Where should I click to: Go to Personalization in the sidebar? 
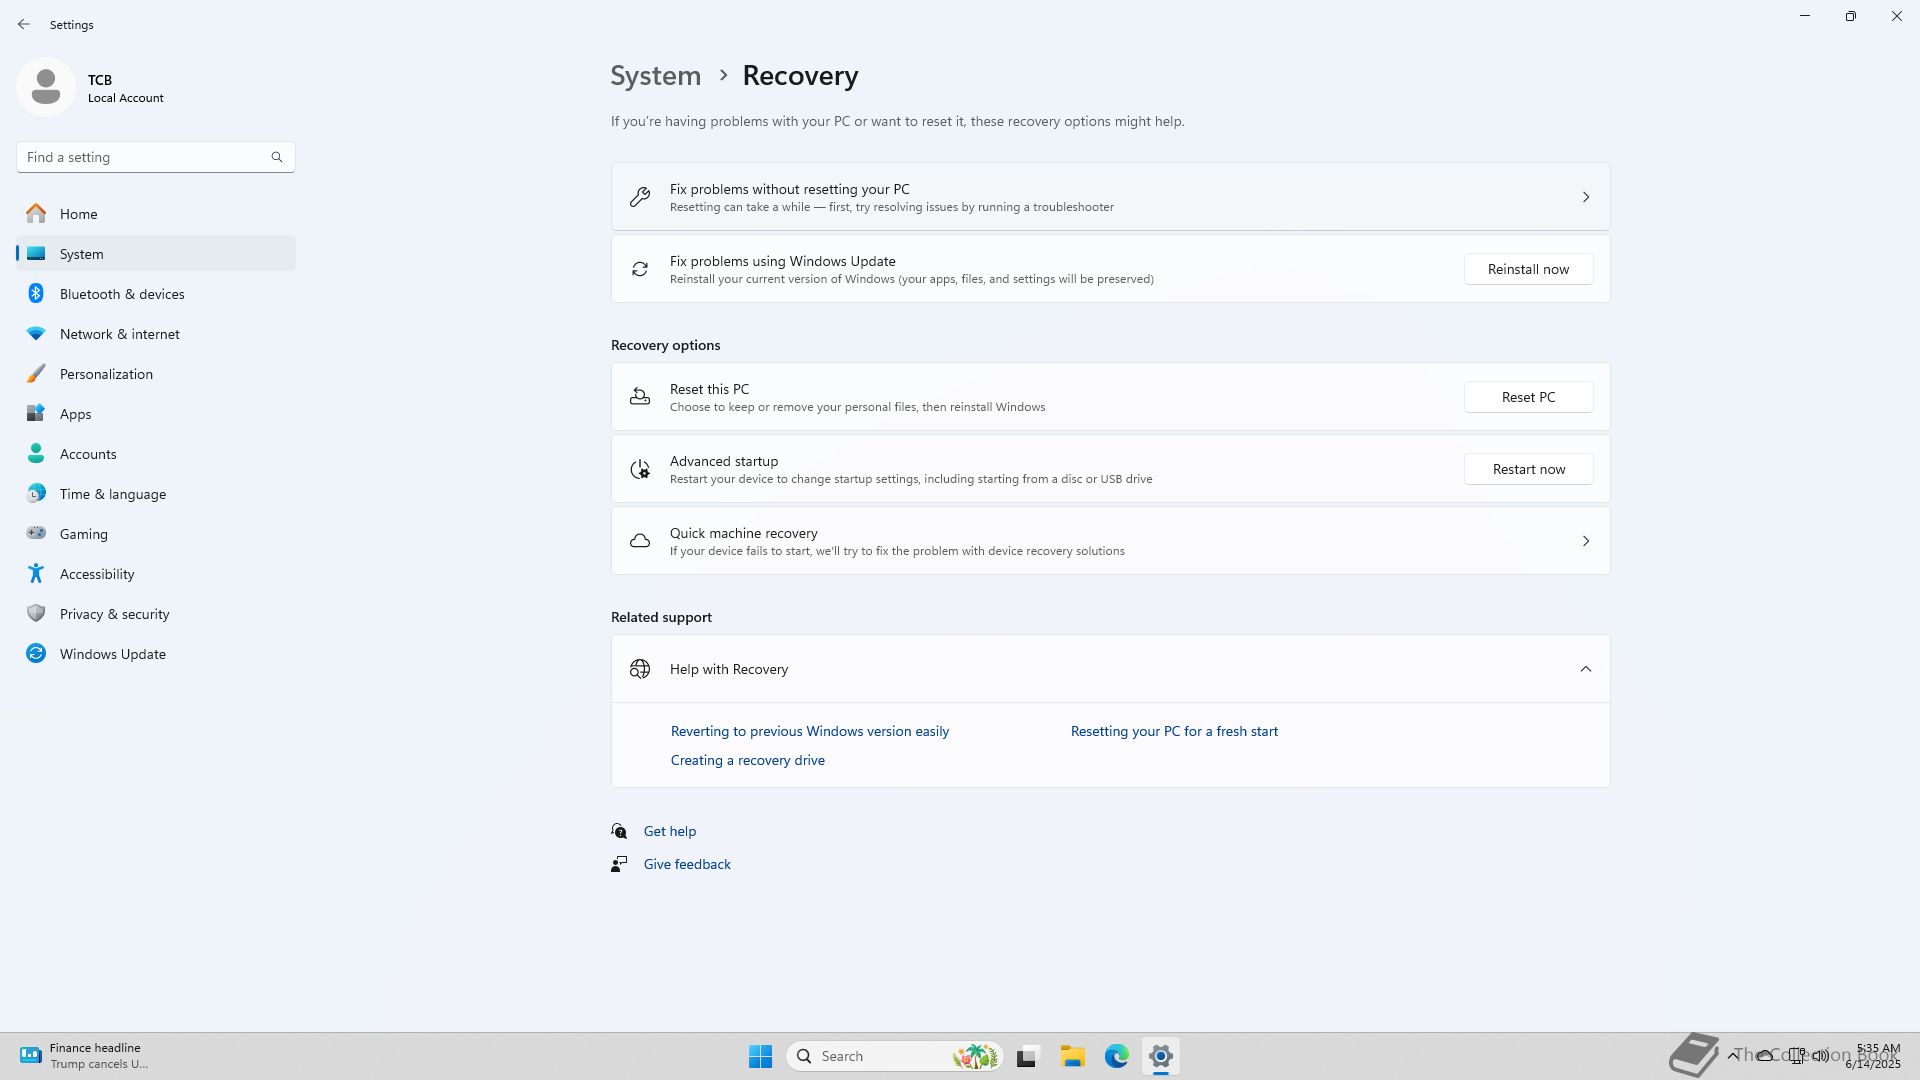[106, 374]
